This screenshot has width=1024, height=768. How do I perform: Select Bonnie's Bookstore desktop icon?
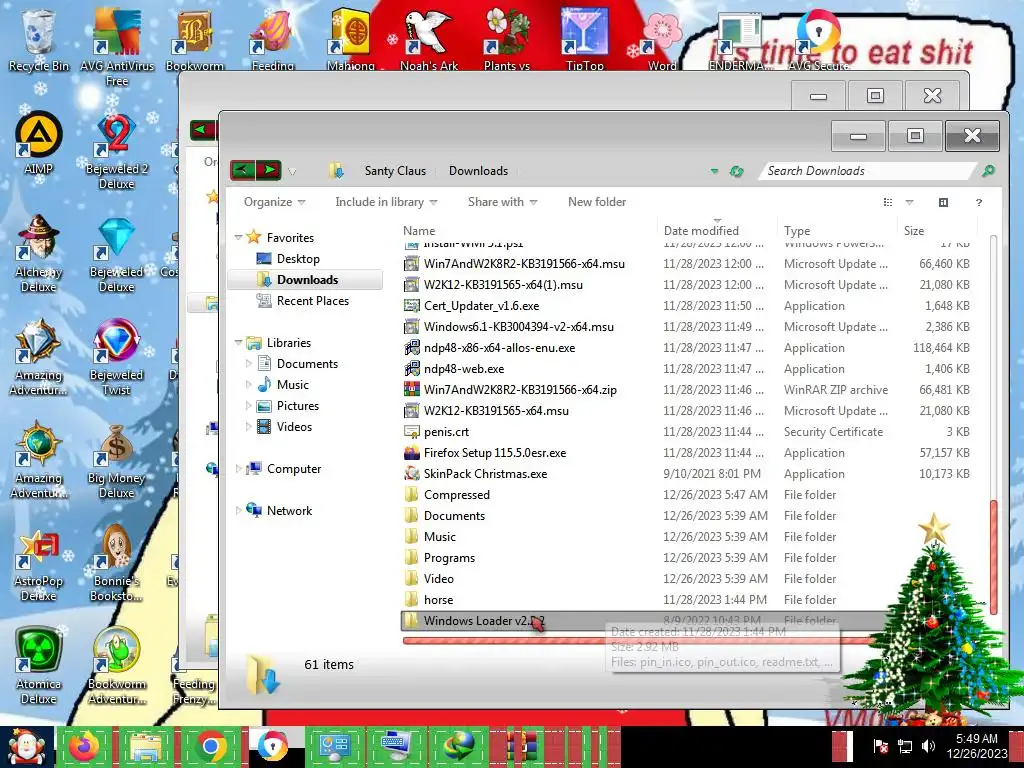116,564
